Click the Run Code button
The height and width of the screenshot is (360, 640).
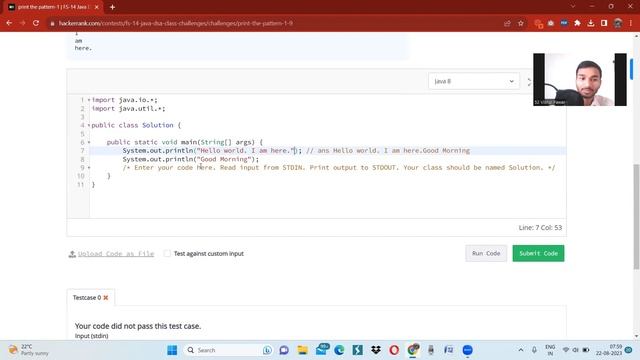click(486, 253)
